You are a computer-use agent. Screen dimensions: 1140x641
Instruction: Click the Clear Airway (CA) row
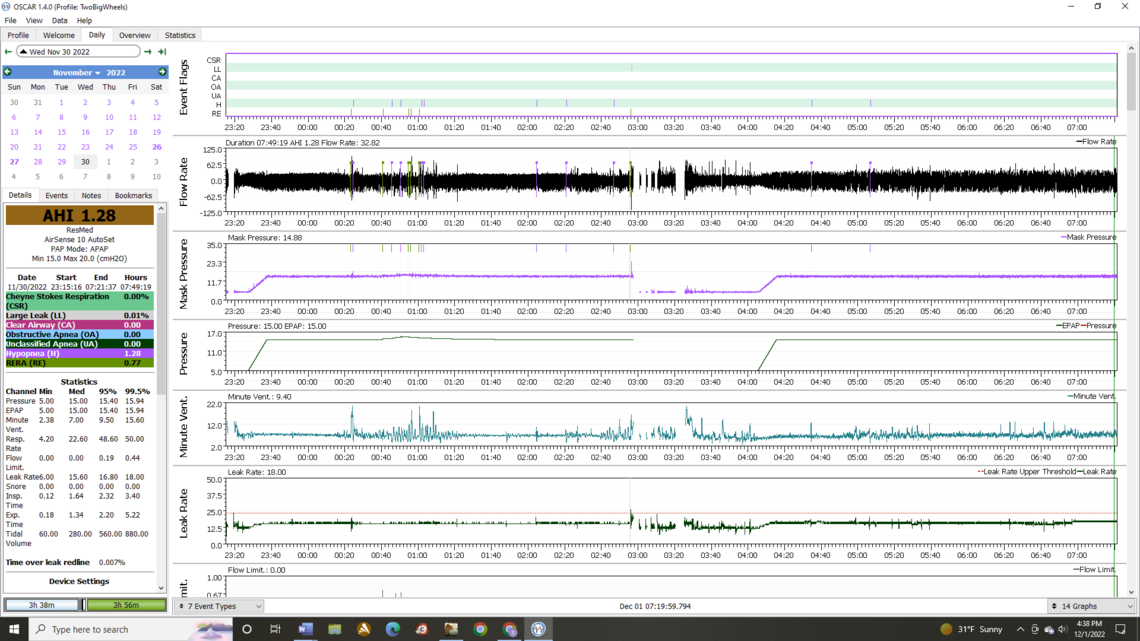79,325
